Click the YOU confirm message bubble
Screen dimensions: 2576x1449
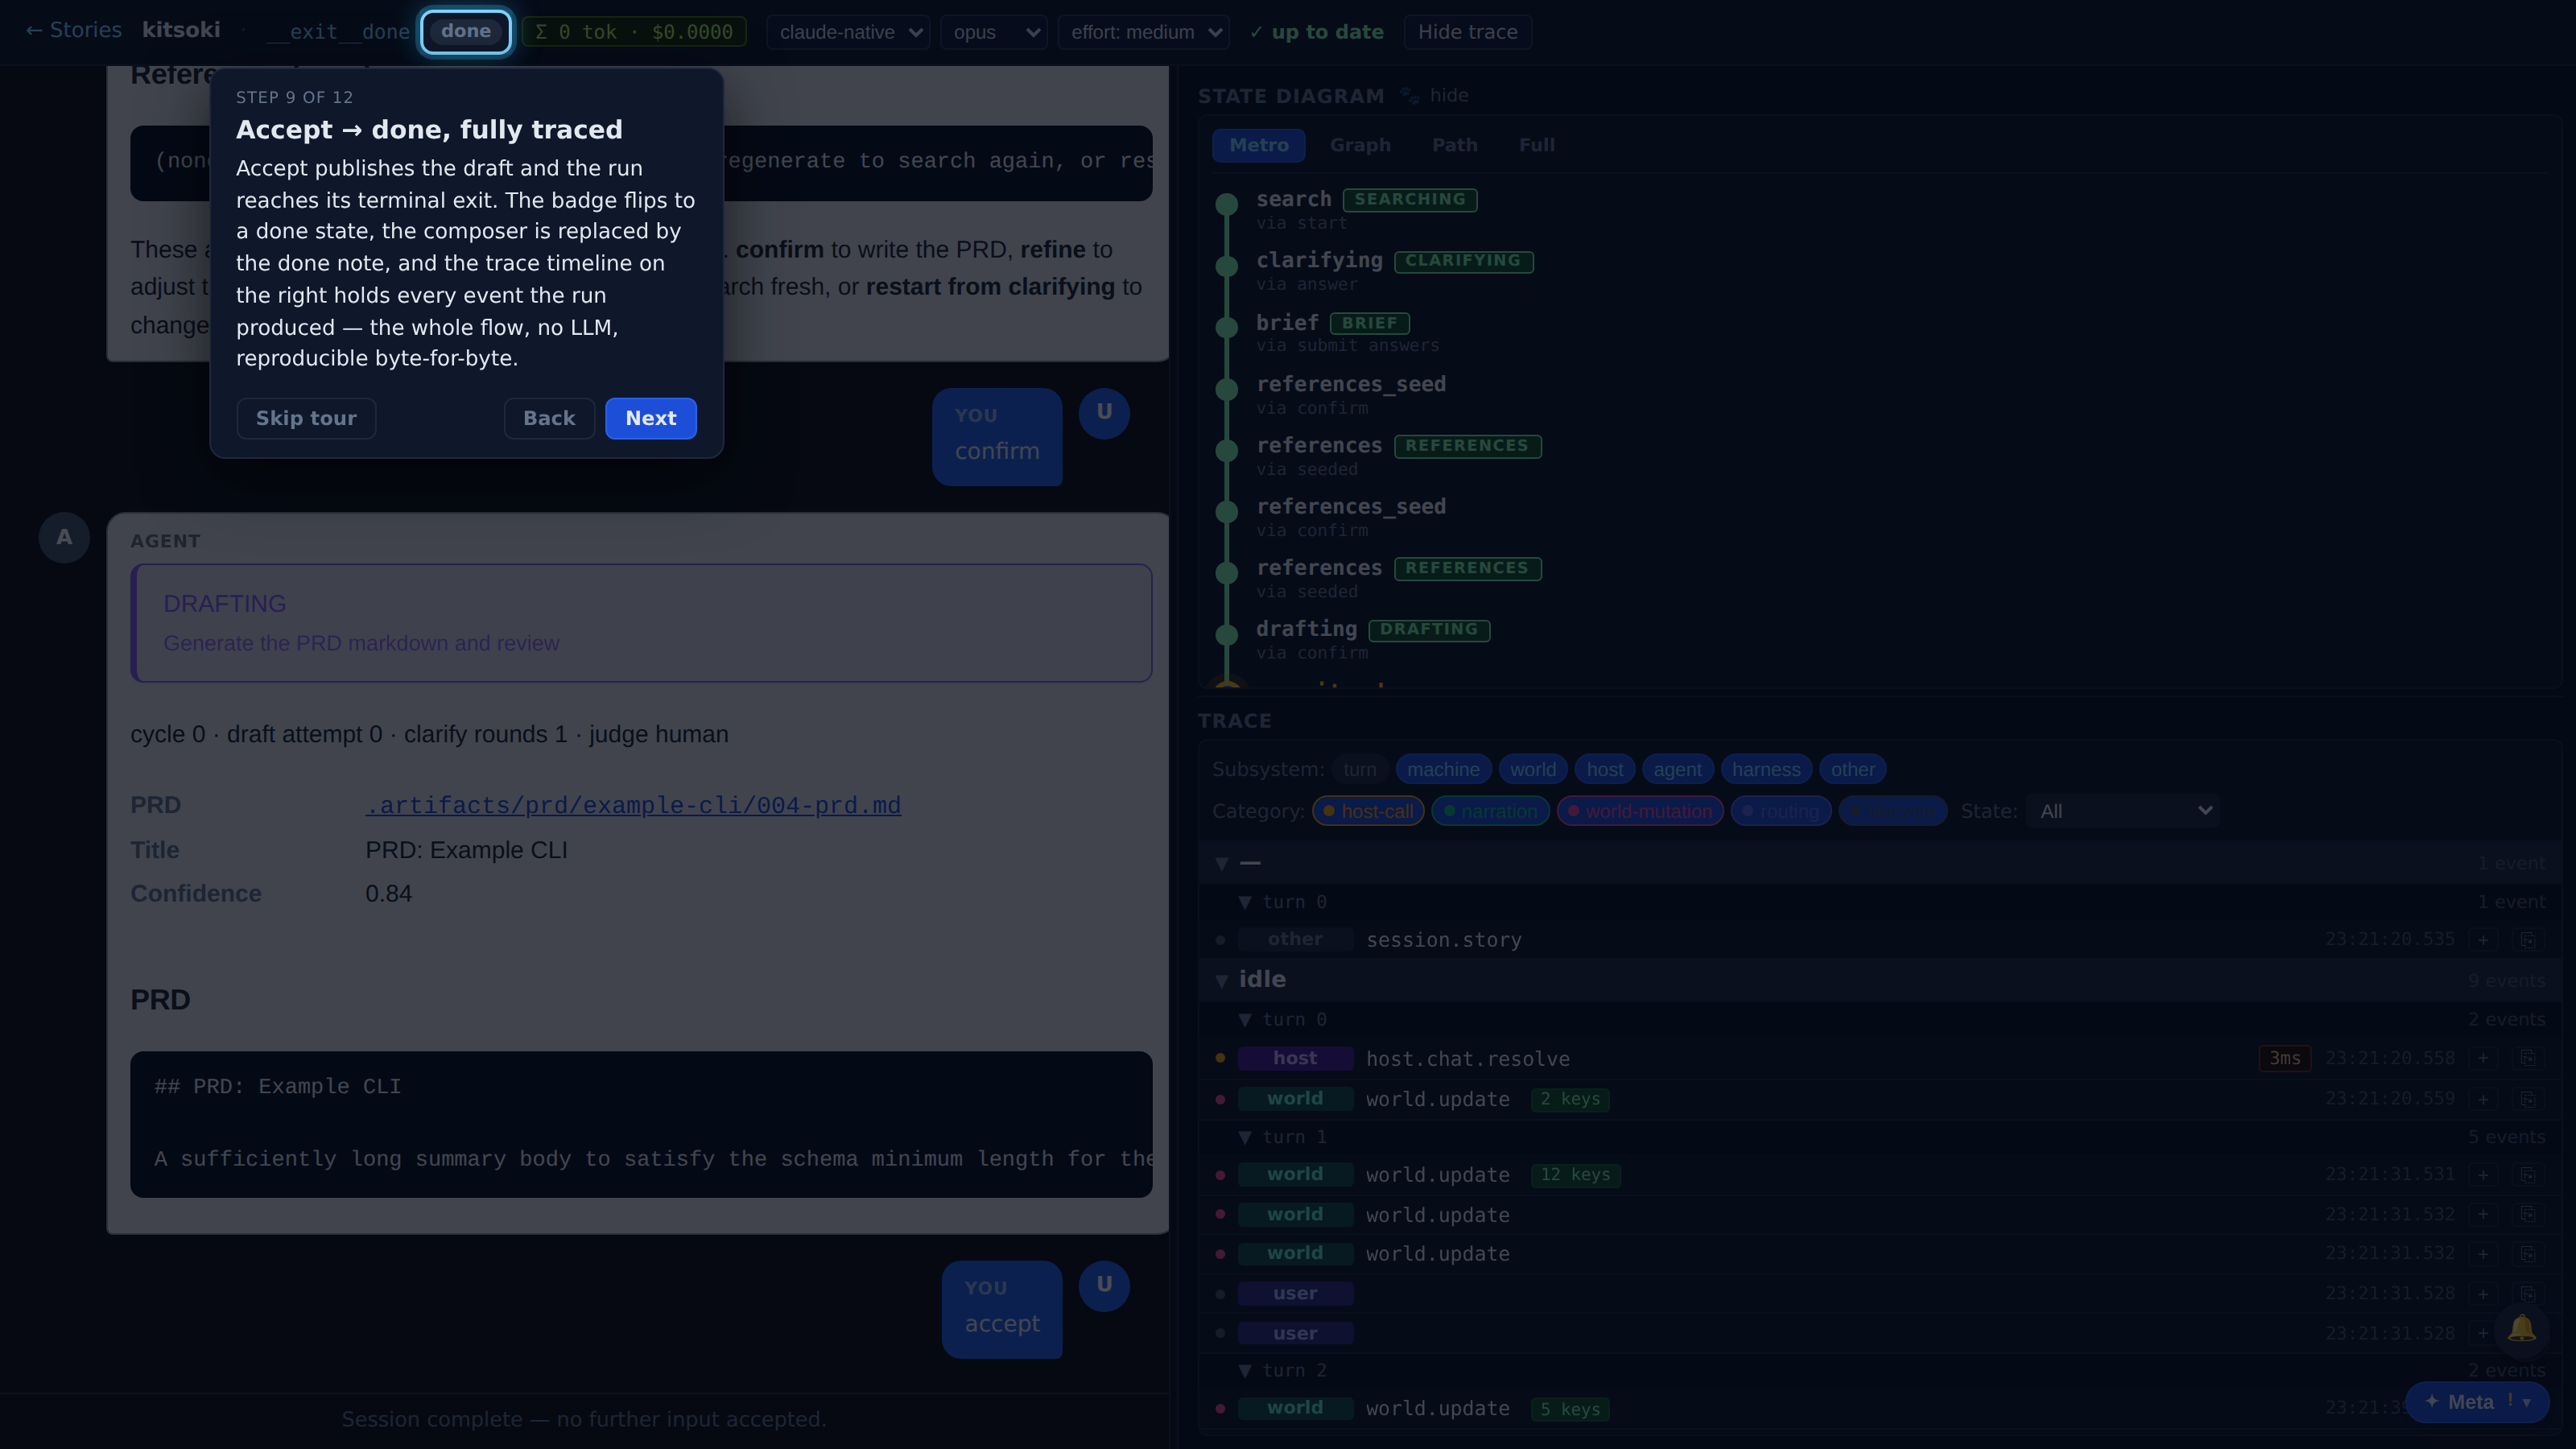point(996,436)
